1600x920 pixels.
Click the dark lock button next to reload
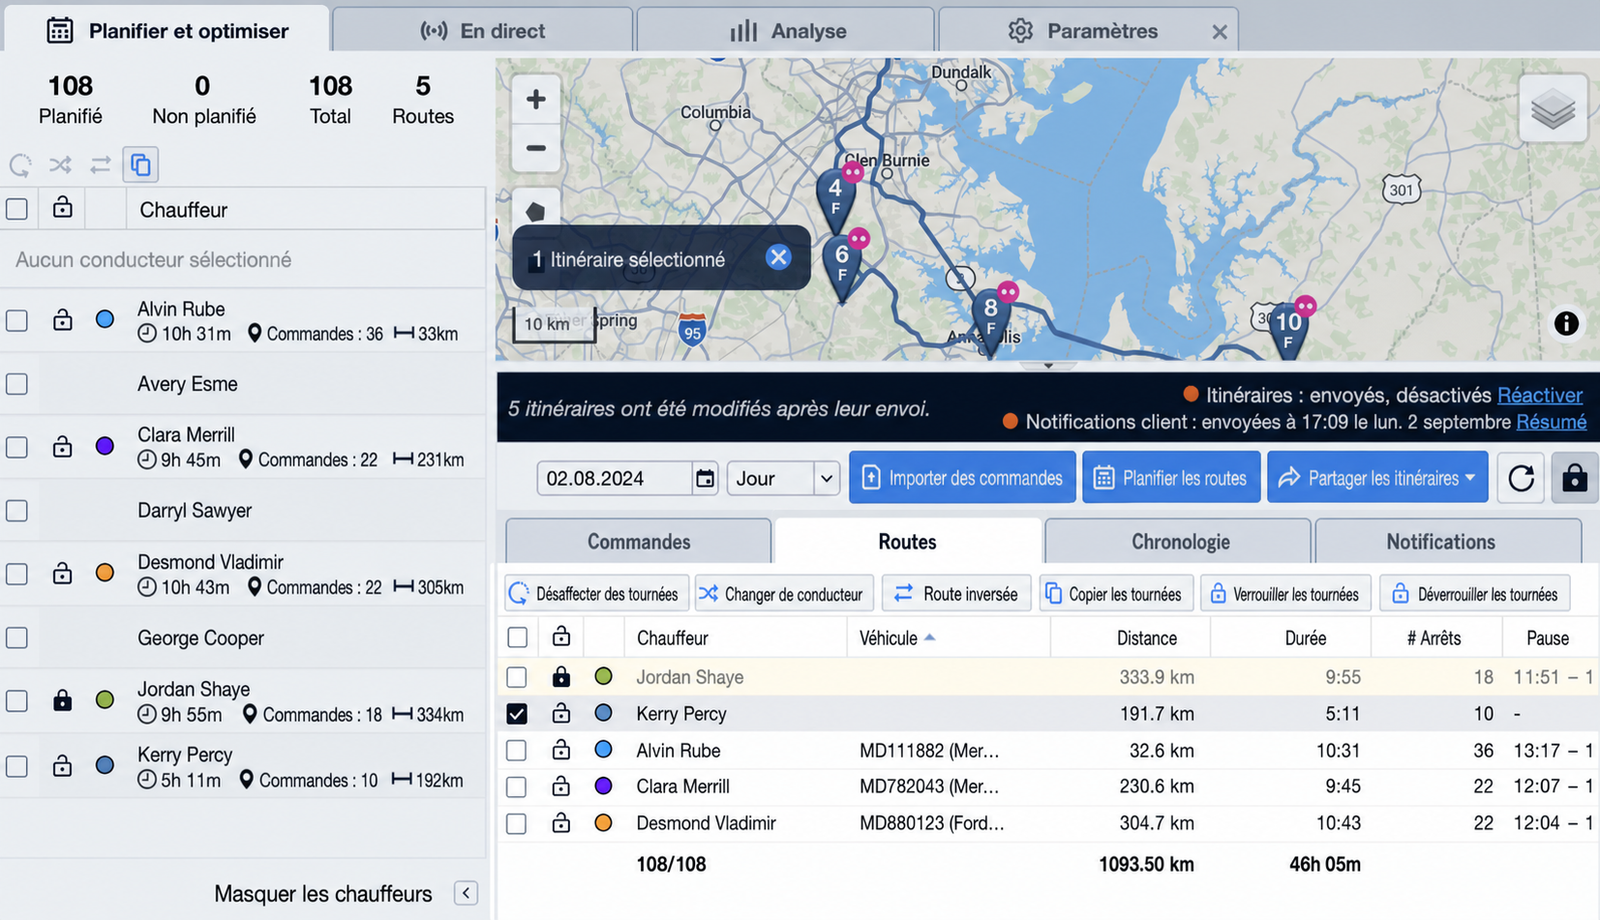pos(1575,478)
